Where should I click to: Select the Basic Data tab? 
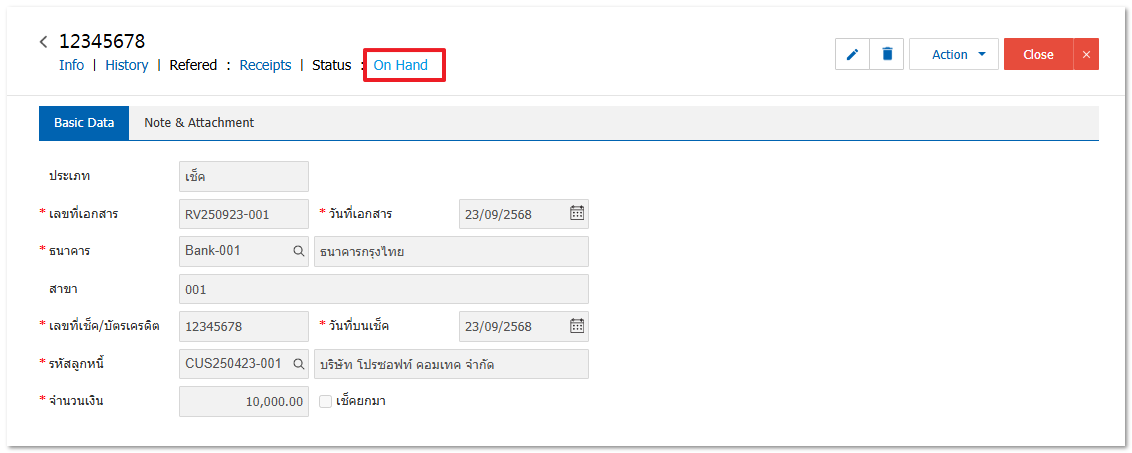pos(84,123)
